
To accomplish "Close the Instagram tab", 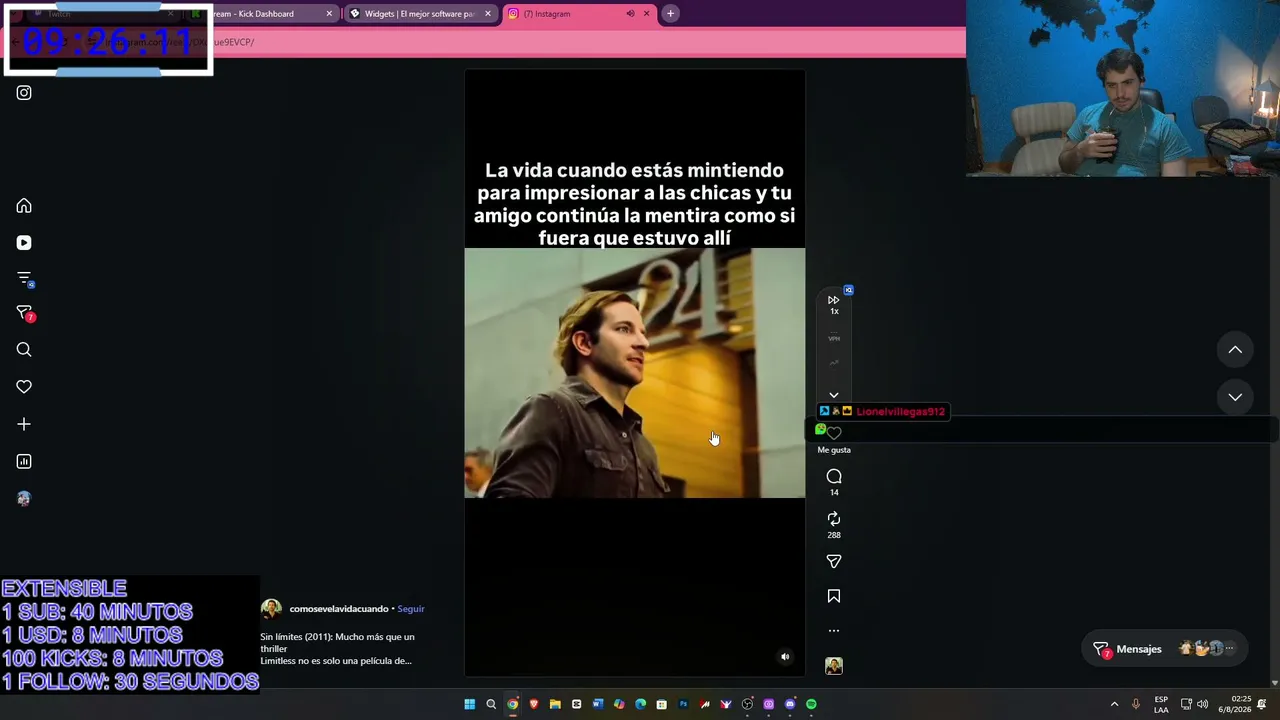I will point(646,14).
